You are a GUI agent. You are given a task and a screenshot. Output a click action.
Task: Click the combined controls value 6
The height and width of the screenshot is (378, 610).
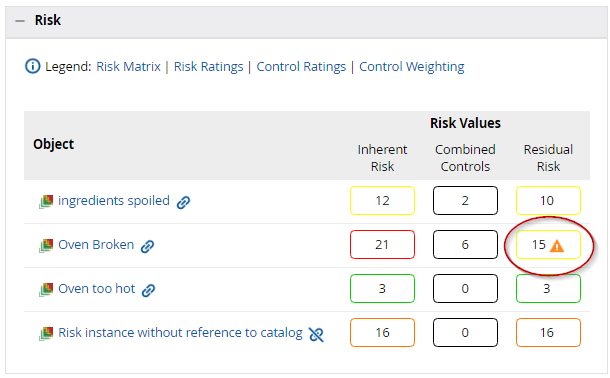point(465,245)
